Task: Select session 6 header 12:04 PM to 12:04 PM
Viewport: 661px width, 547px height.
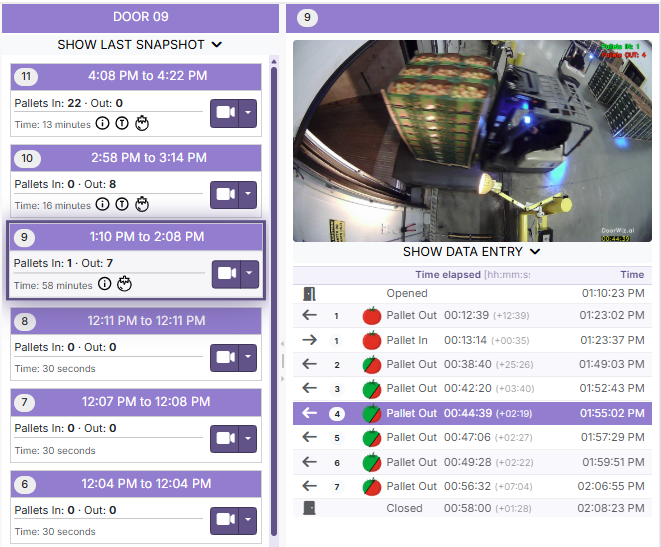Action: (x=136, y=484)
